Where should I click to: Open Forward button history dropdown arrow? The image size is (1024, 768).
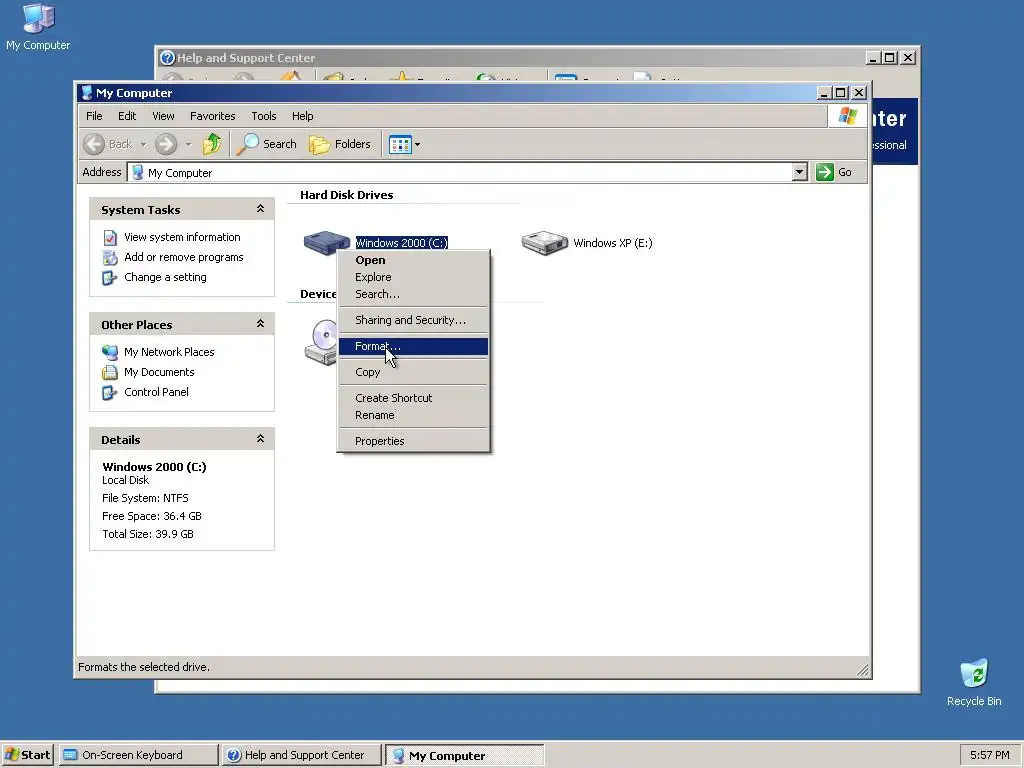pyautogui.click(x=188, y=144)
